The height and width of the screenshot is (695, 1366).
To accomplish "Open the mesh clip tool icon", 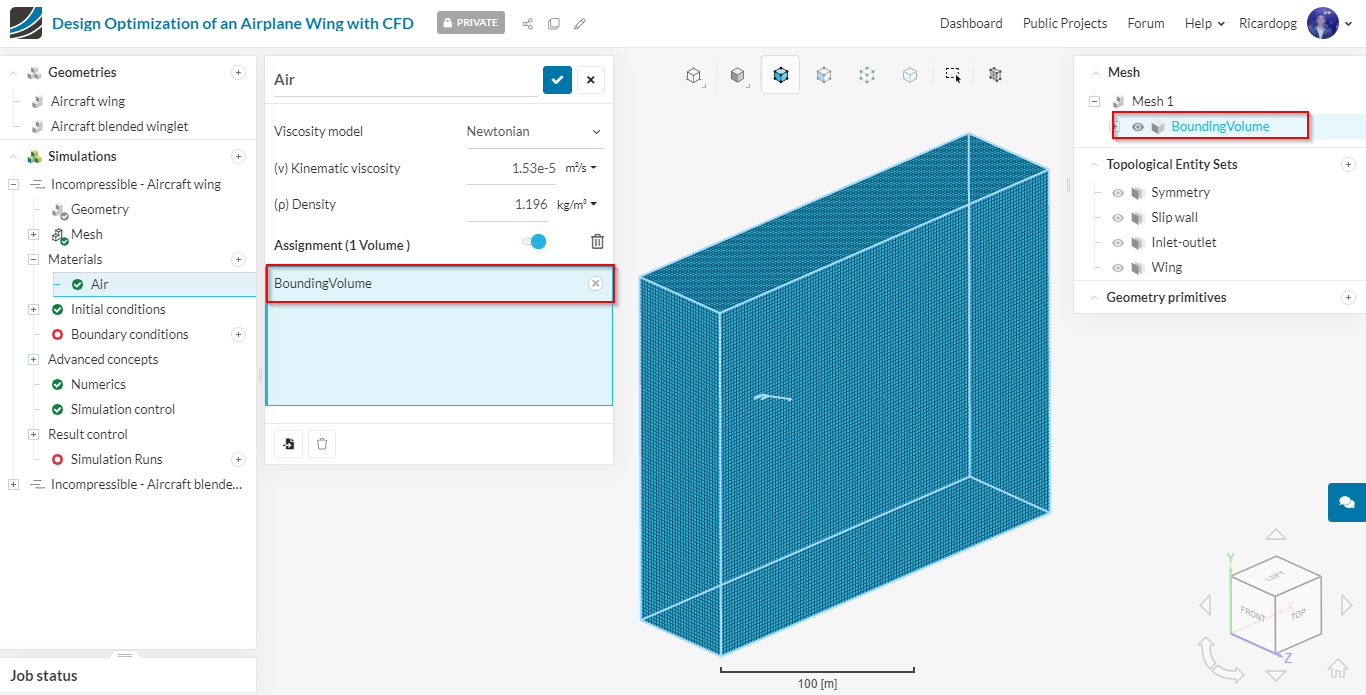I will click(995, 75).
